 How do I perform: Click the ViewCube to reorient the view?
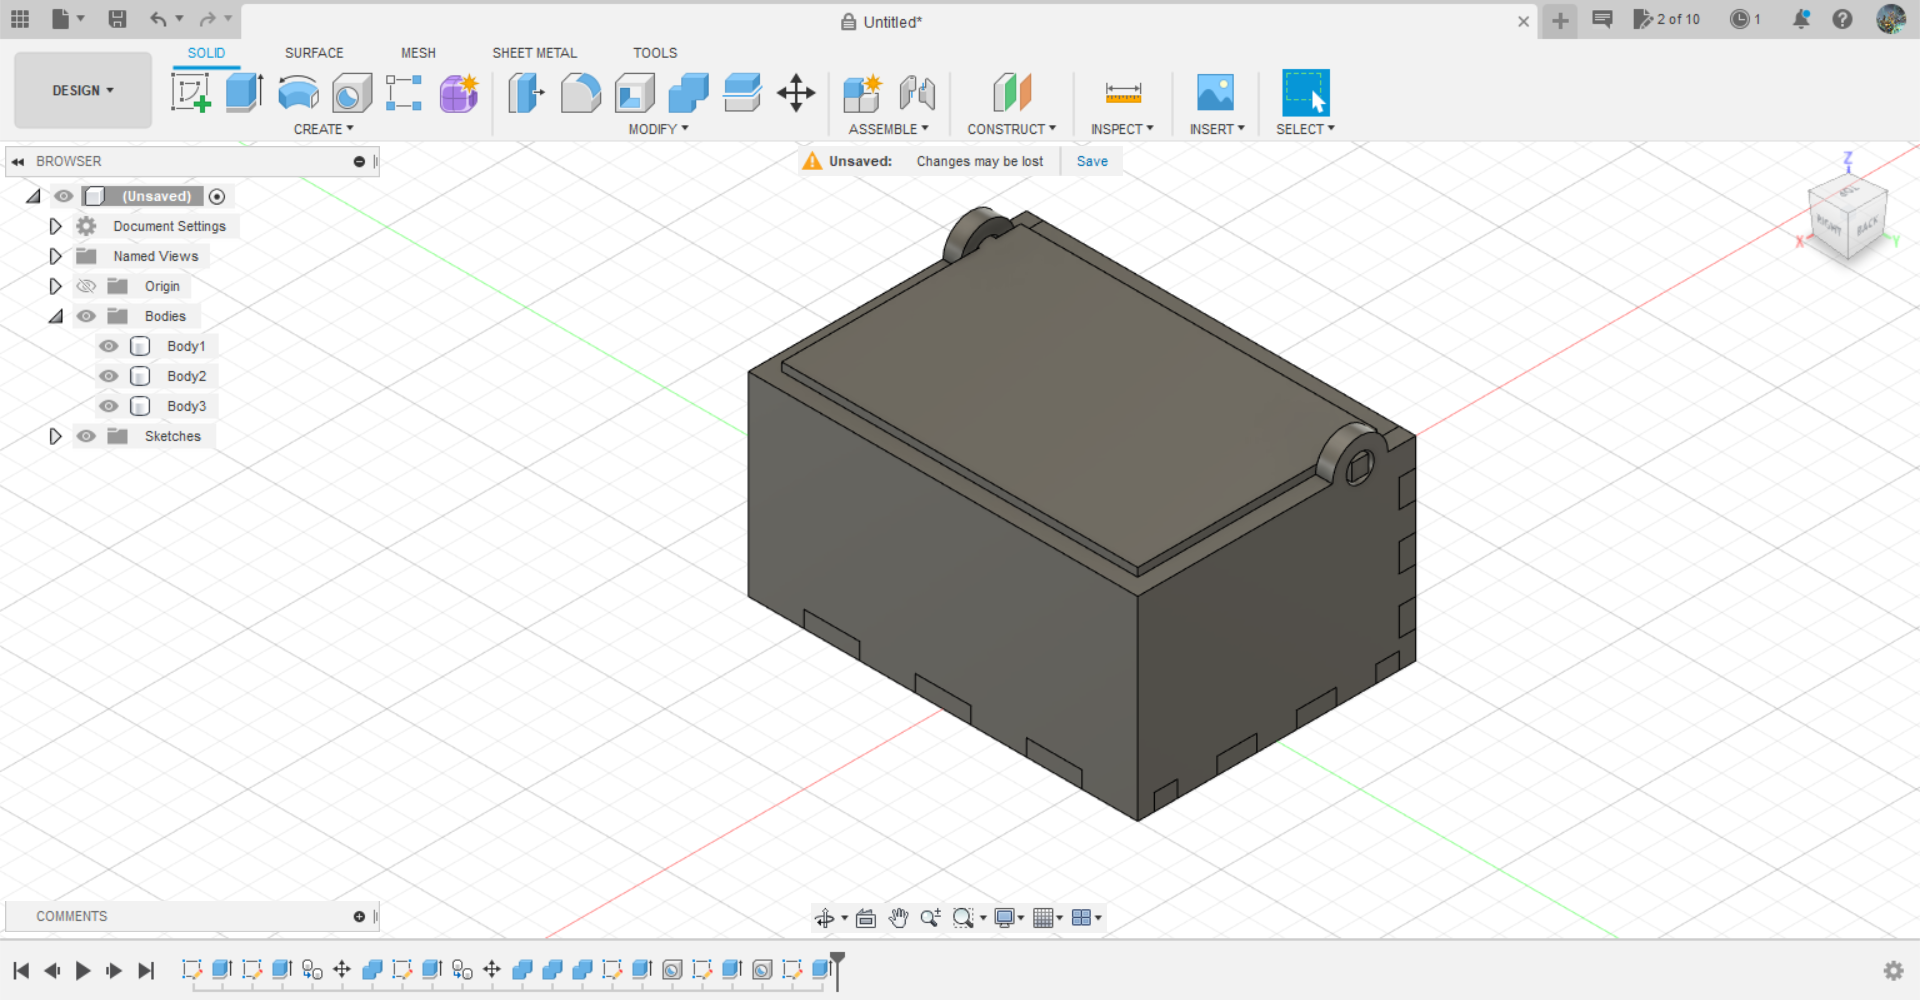pyautogui.click(x=1847, y=218)
